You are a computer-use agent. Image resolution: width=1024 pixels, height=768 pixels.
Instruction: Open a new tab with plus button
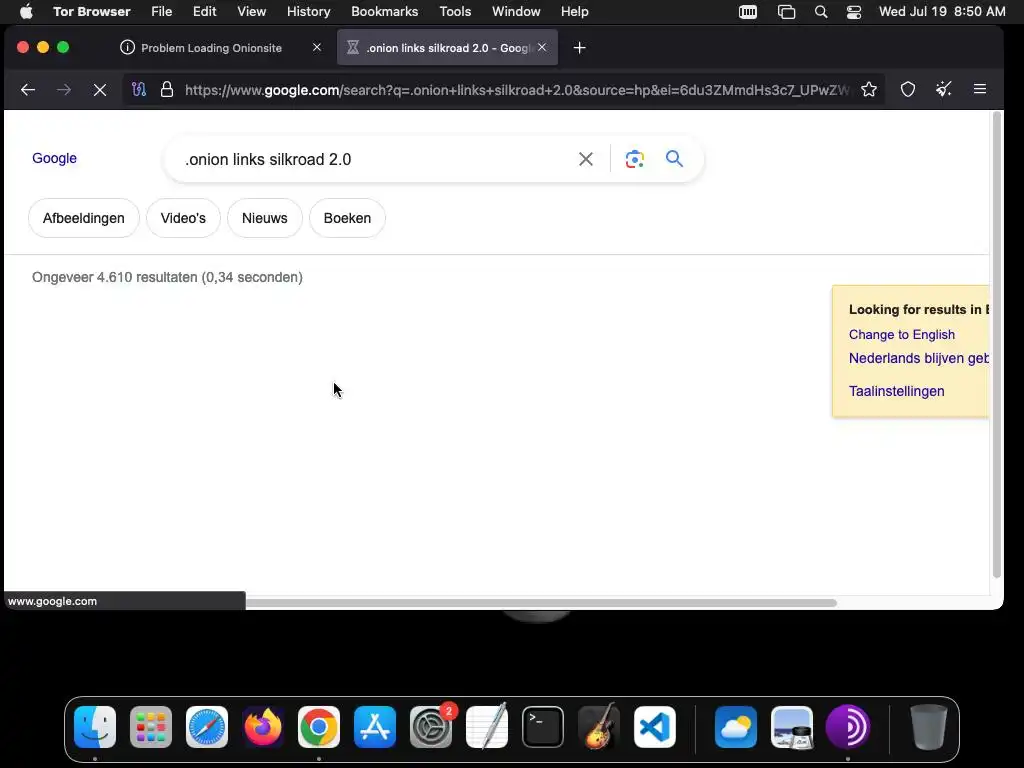[579, 48]
